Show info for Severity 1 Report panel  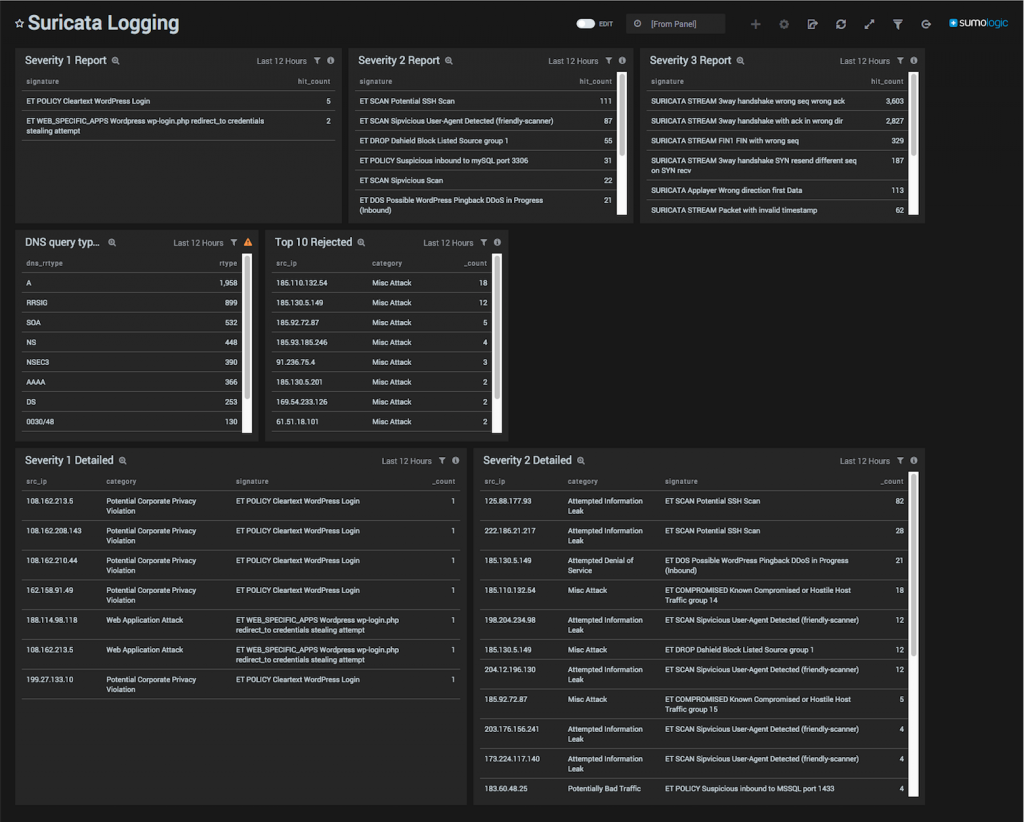coord(330,61)
